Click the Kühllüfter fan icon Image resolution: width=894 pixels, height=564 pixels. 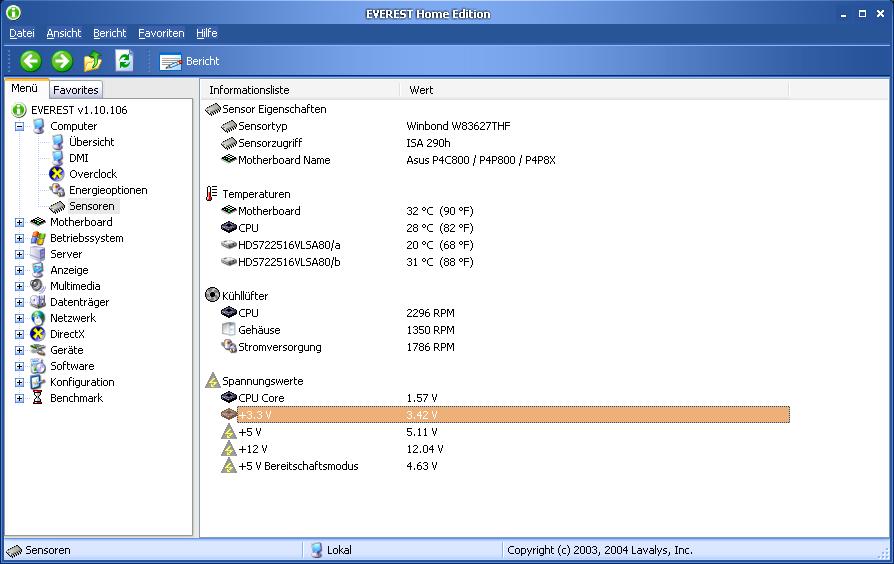tap(212, 295)
